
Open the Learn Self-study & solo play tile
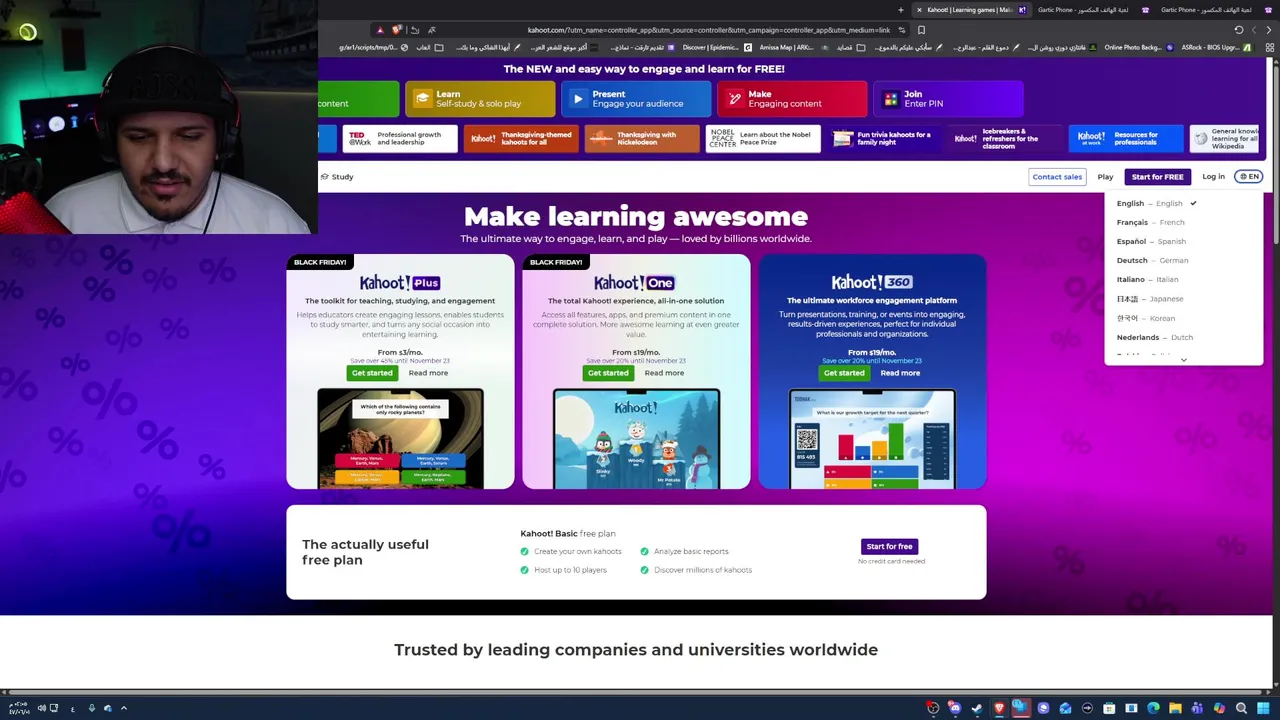pos(480,99)
